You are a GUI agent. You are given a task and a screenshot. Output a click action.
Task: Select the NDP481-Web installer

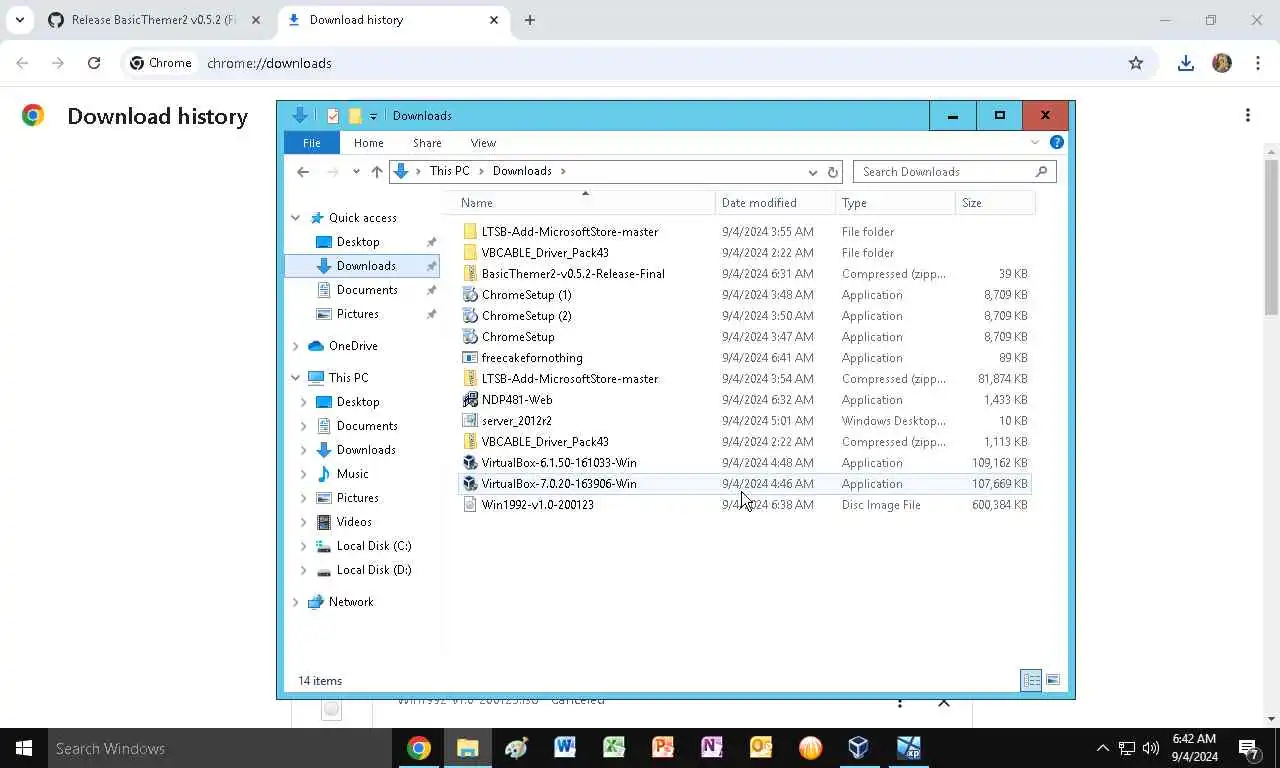tap(745, 400)
